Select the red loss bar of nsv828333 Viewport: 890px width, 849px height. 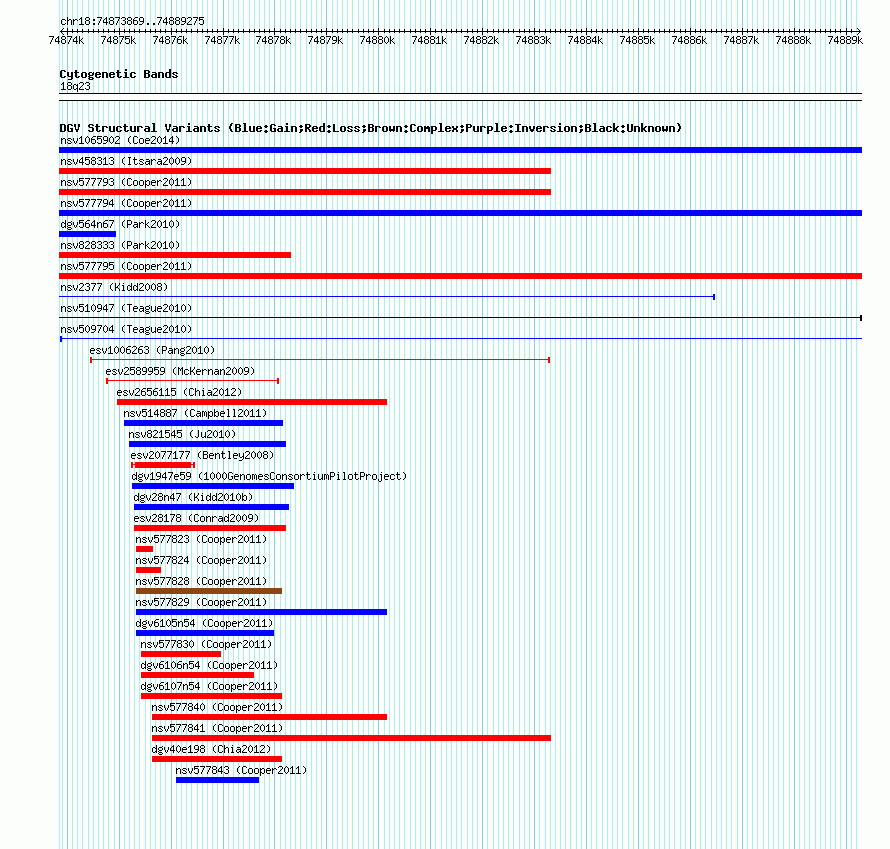click(x=175, y=255)
